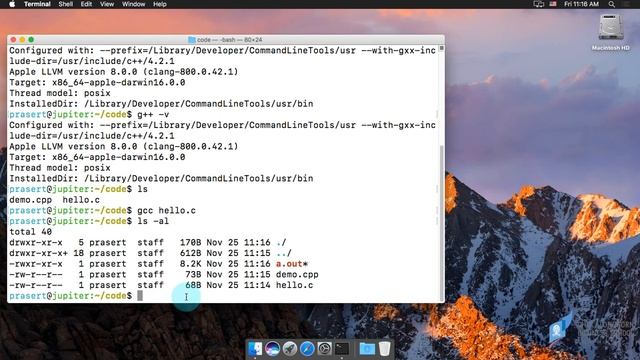
Task: Click the 'gcc hello.c' command text
Action: click(x=167, y=211)
